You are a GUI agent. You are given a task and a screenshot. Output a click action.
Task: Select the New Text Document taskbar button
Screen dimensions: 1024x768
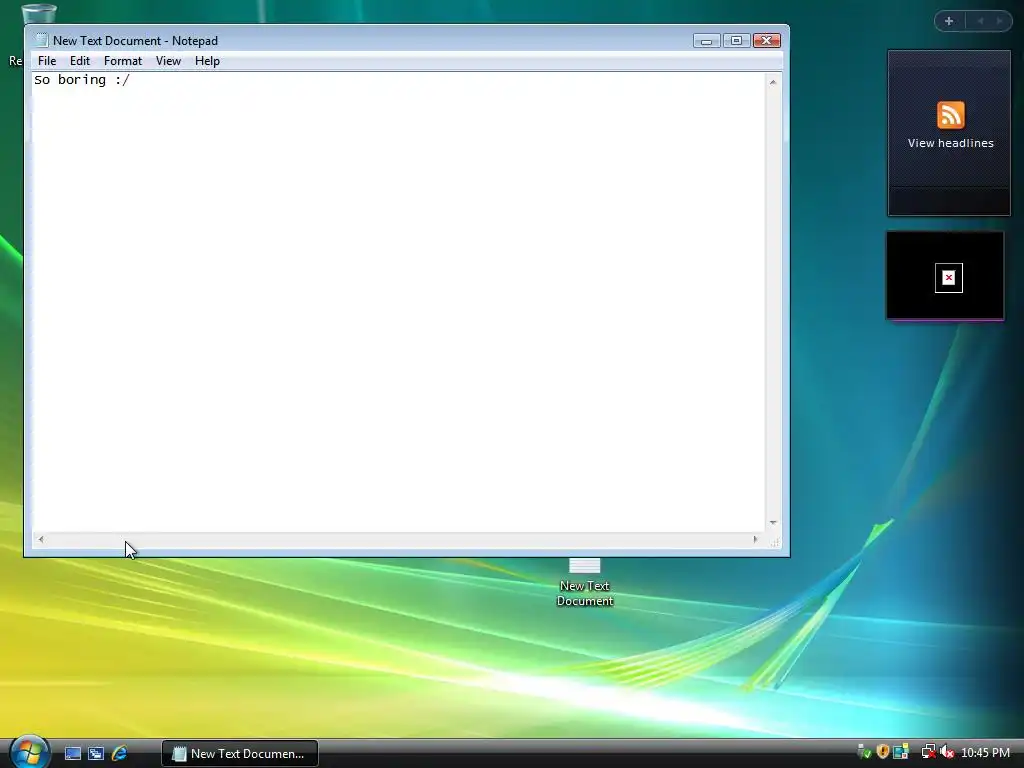pos(240,754)
